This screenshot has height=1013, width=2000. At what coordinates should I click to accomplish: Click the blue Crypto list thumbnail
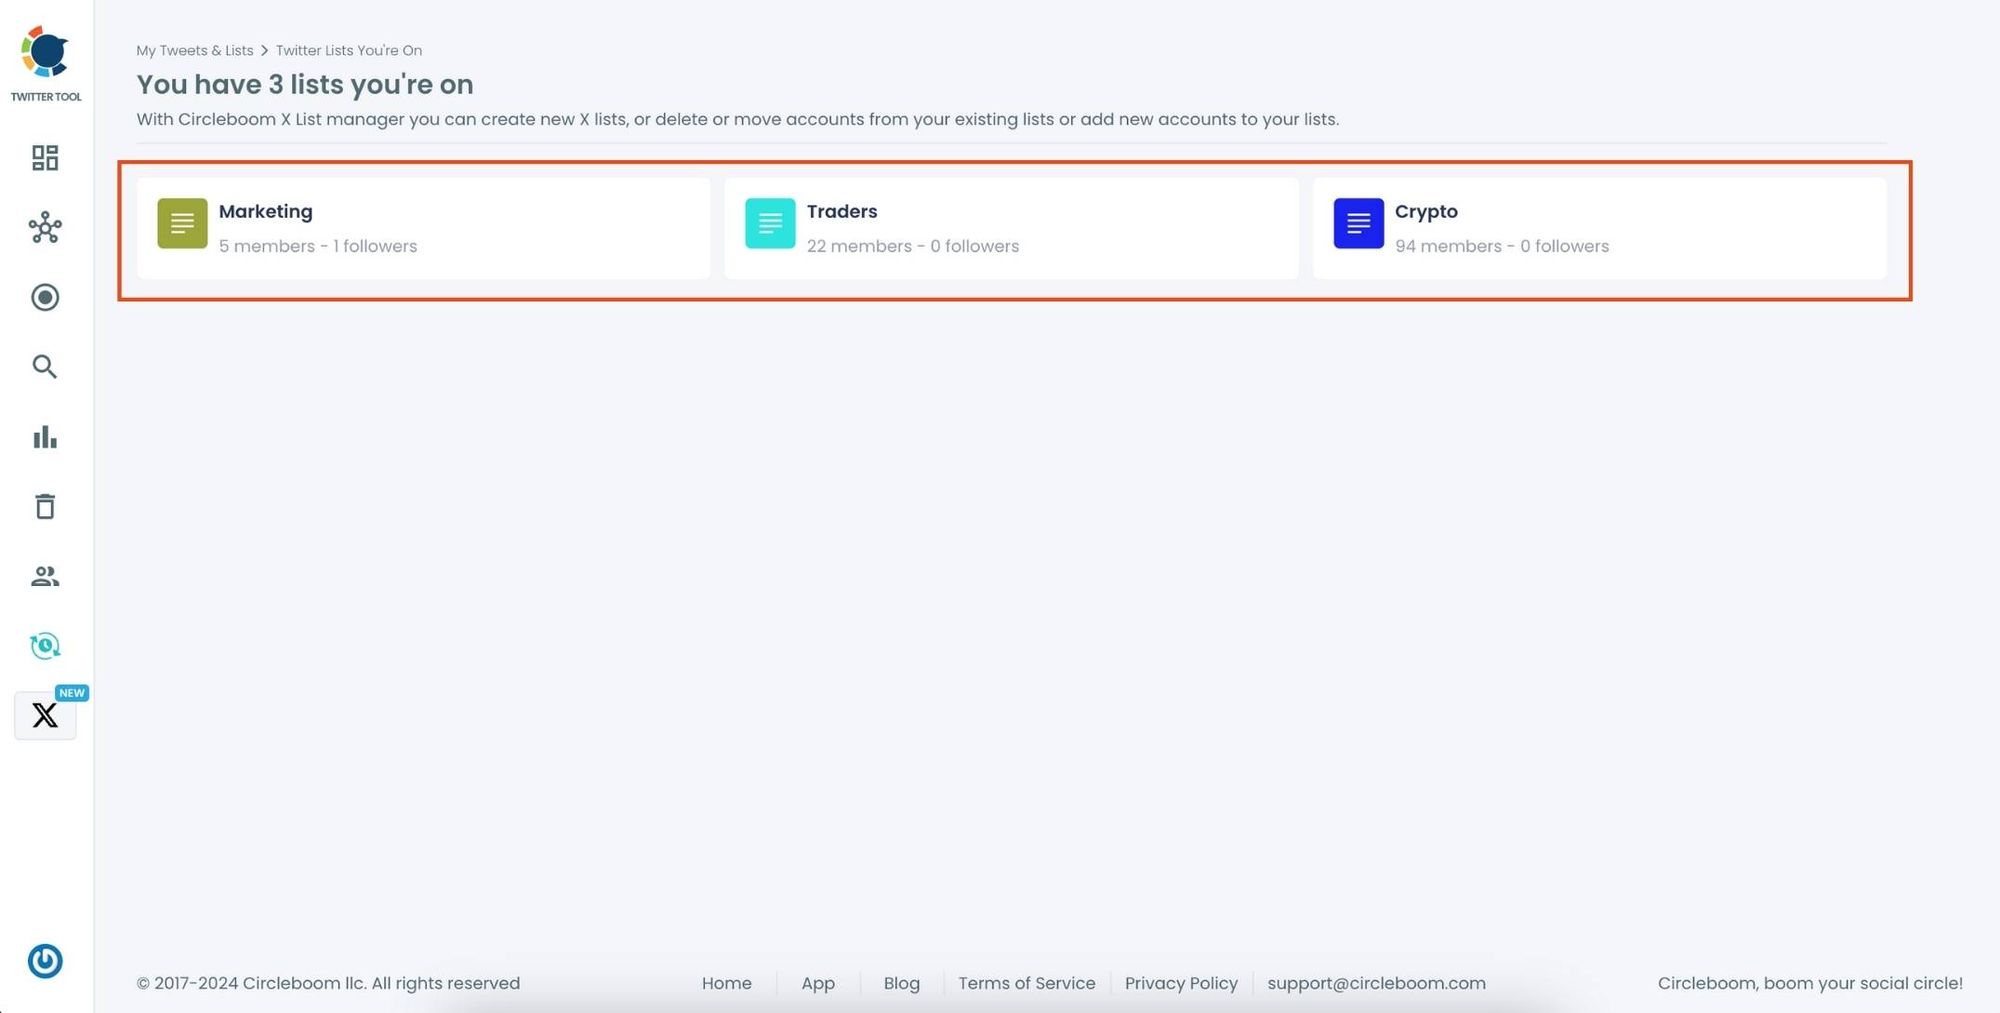pos(1358,223)
